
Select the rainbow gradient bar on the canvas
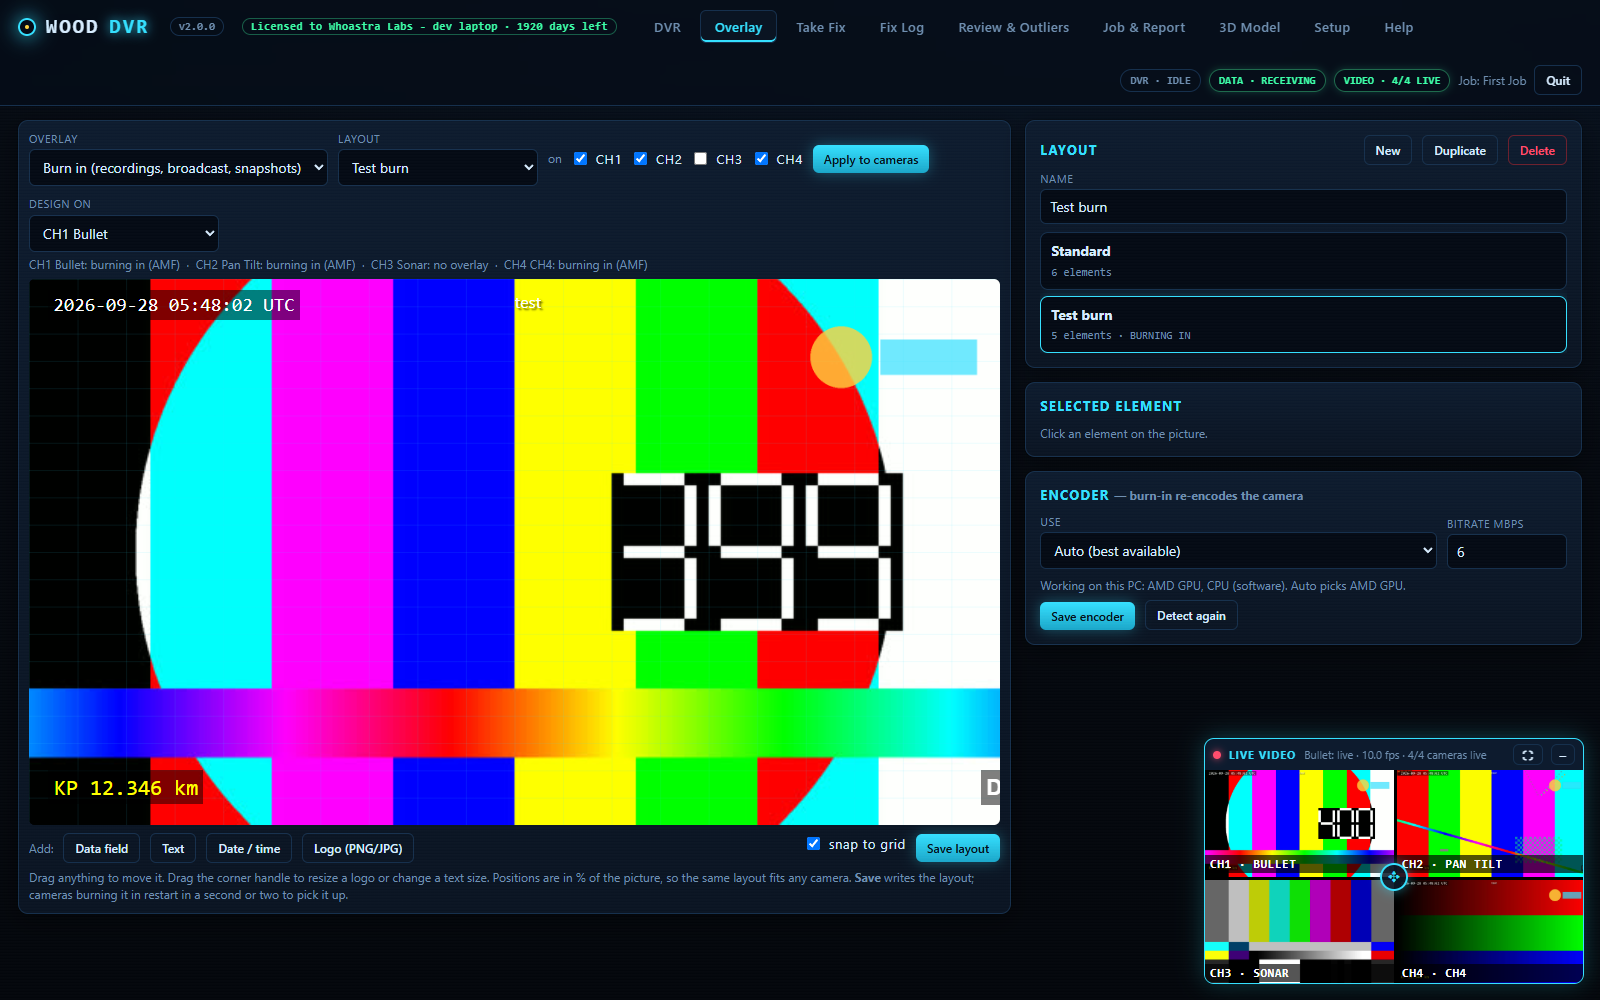point(514,722)
